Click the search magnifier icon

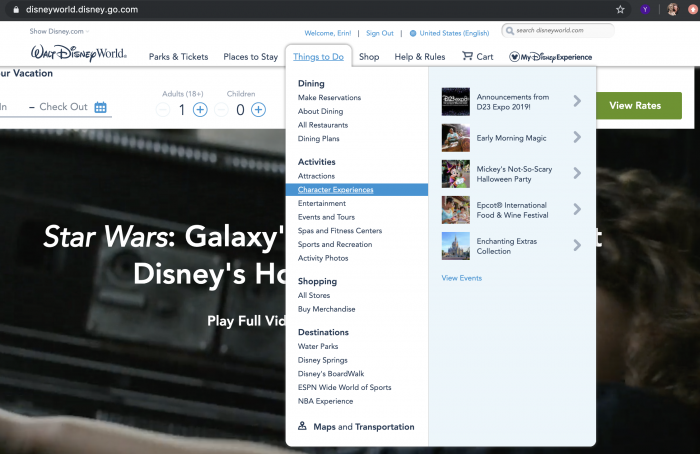coord(509,30)
